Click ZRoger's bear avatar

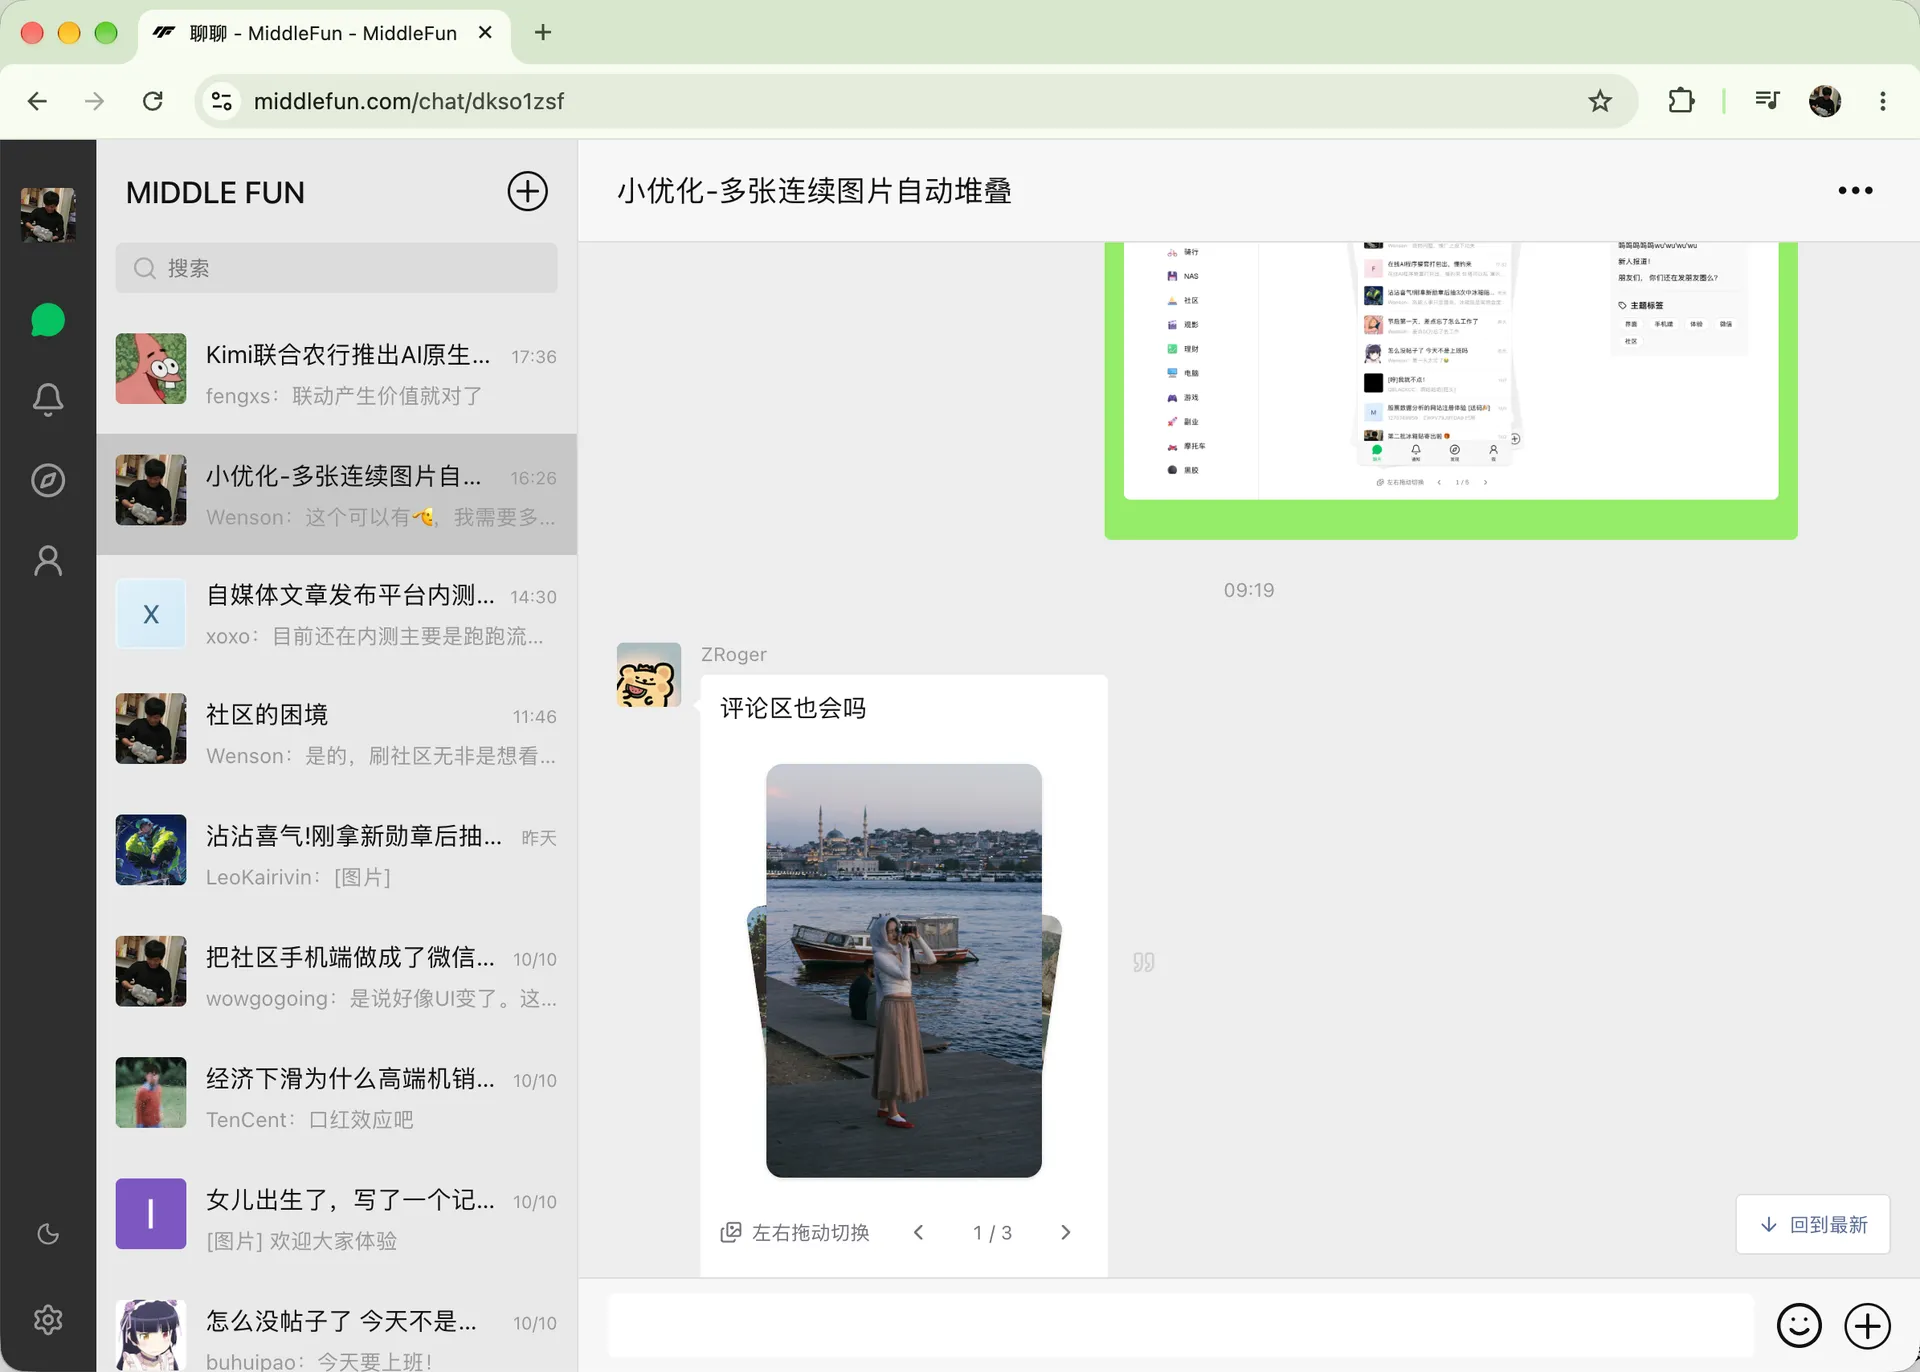[649, 675]
